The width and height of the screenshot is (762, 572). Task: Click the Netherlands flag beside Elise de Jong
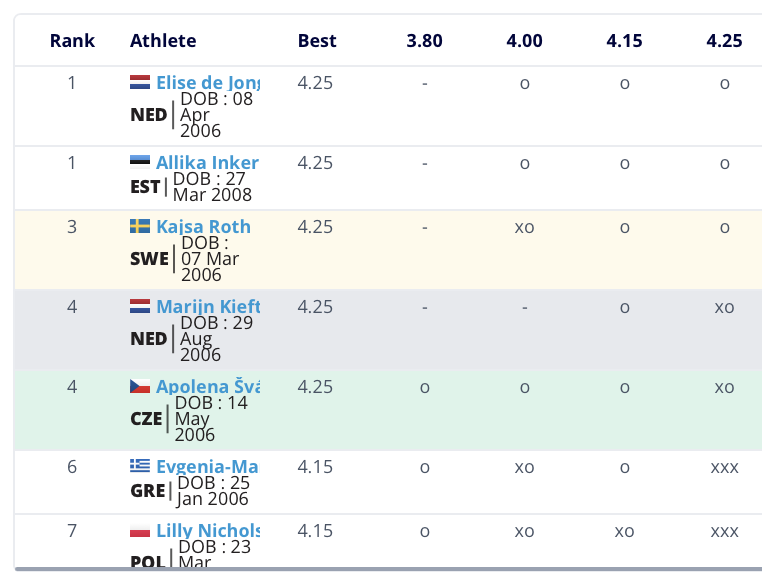tap(140, 83)
